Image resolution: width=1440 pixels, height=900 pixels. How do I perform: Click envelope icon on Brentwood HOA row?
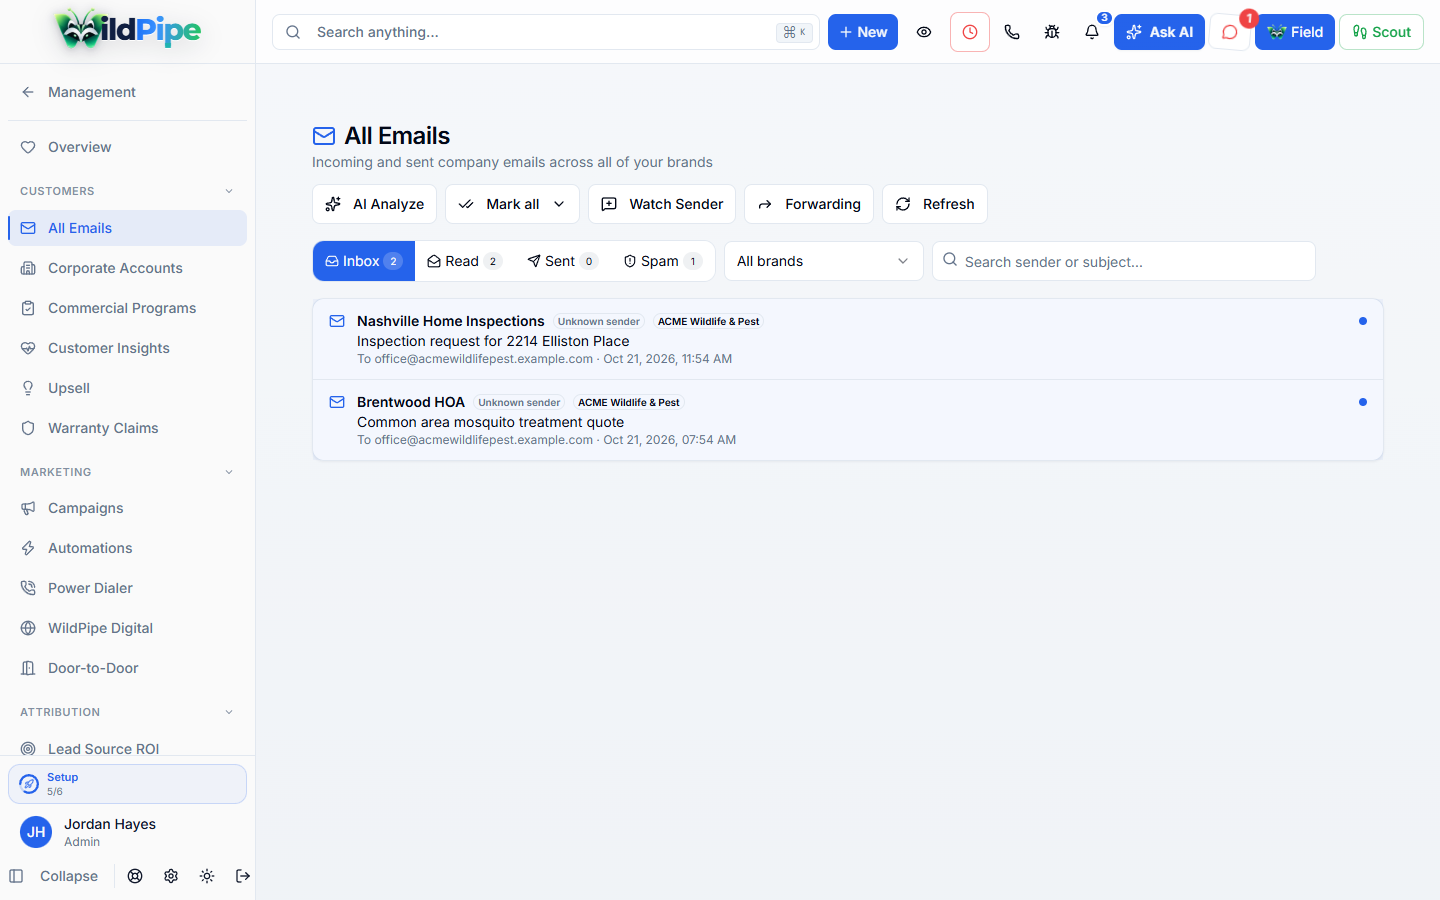[337, 402]
